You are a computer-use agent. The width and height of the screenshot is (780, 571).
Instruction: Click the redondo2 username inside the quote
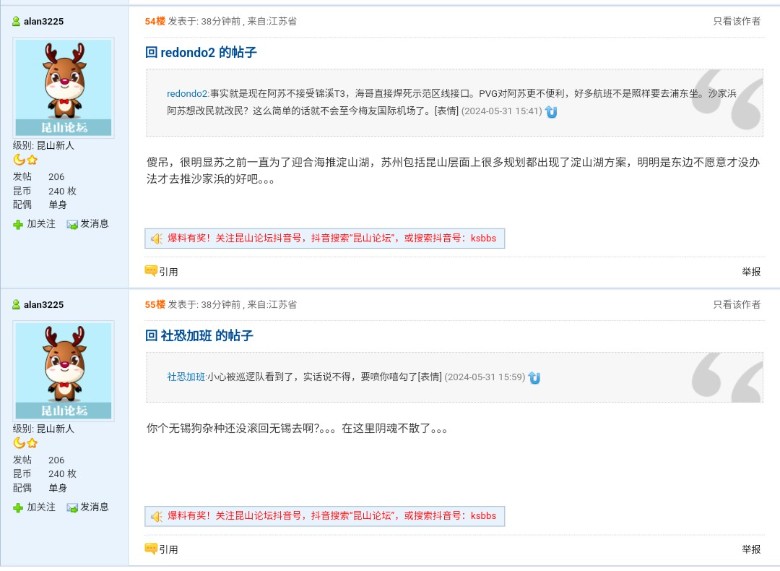187,93
